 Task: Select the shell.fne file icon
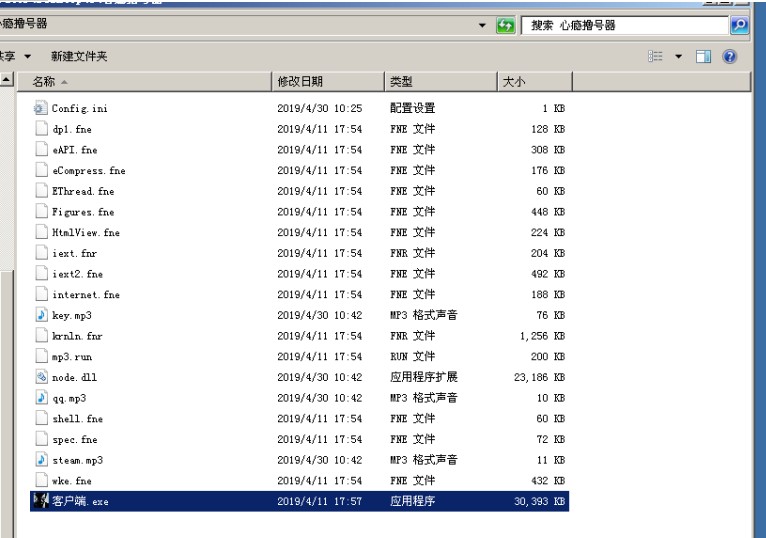pos(42,418)
